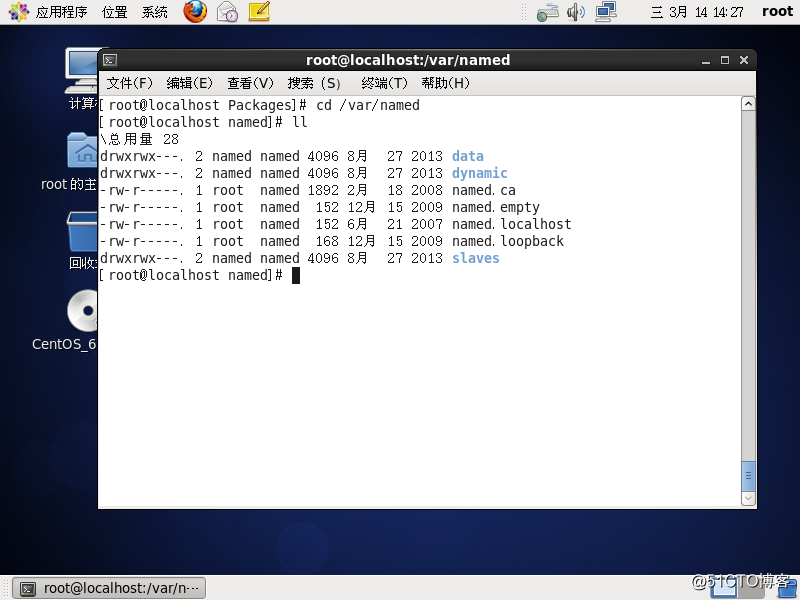Screen dimensions: 800x600
Task: Open the 终端(T) terminal menu
Action: (384, 83)
